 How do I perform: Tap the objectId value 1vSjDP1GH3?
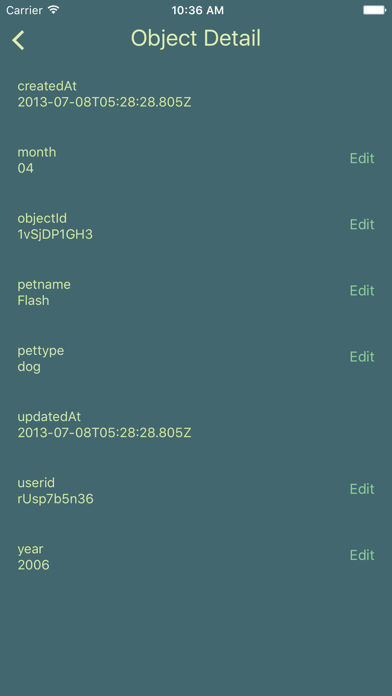55,234
